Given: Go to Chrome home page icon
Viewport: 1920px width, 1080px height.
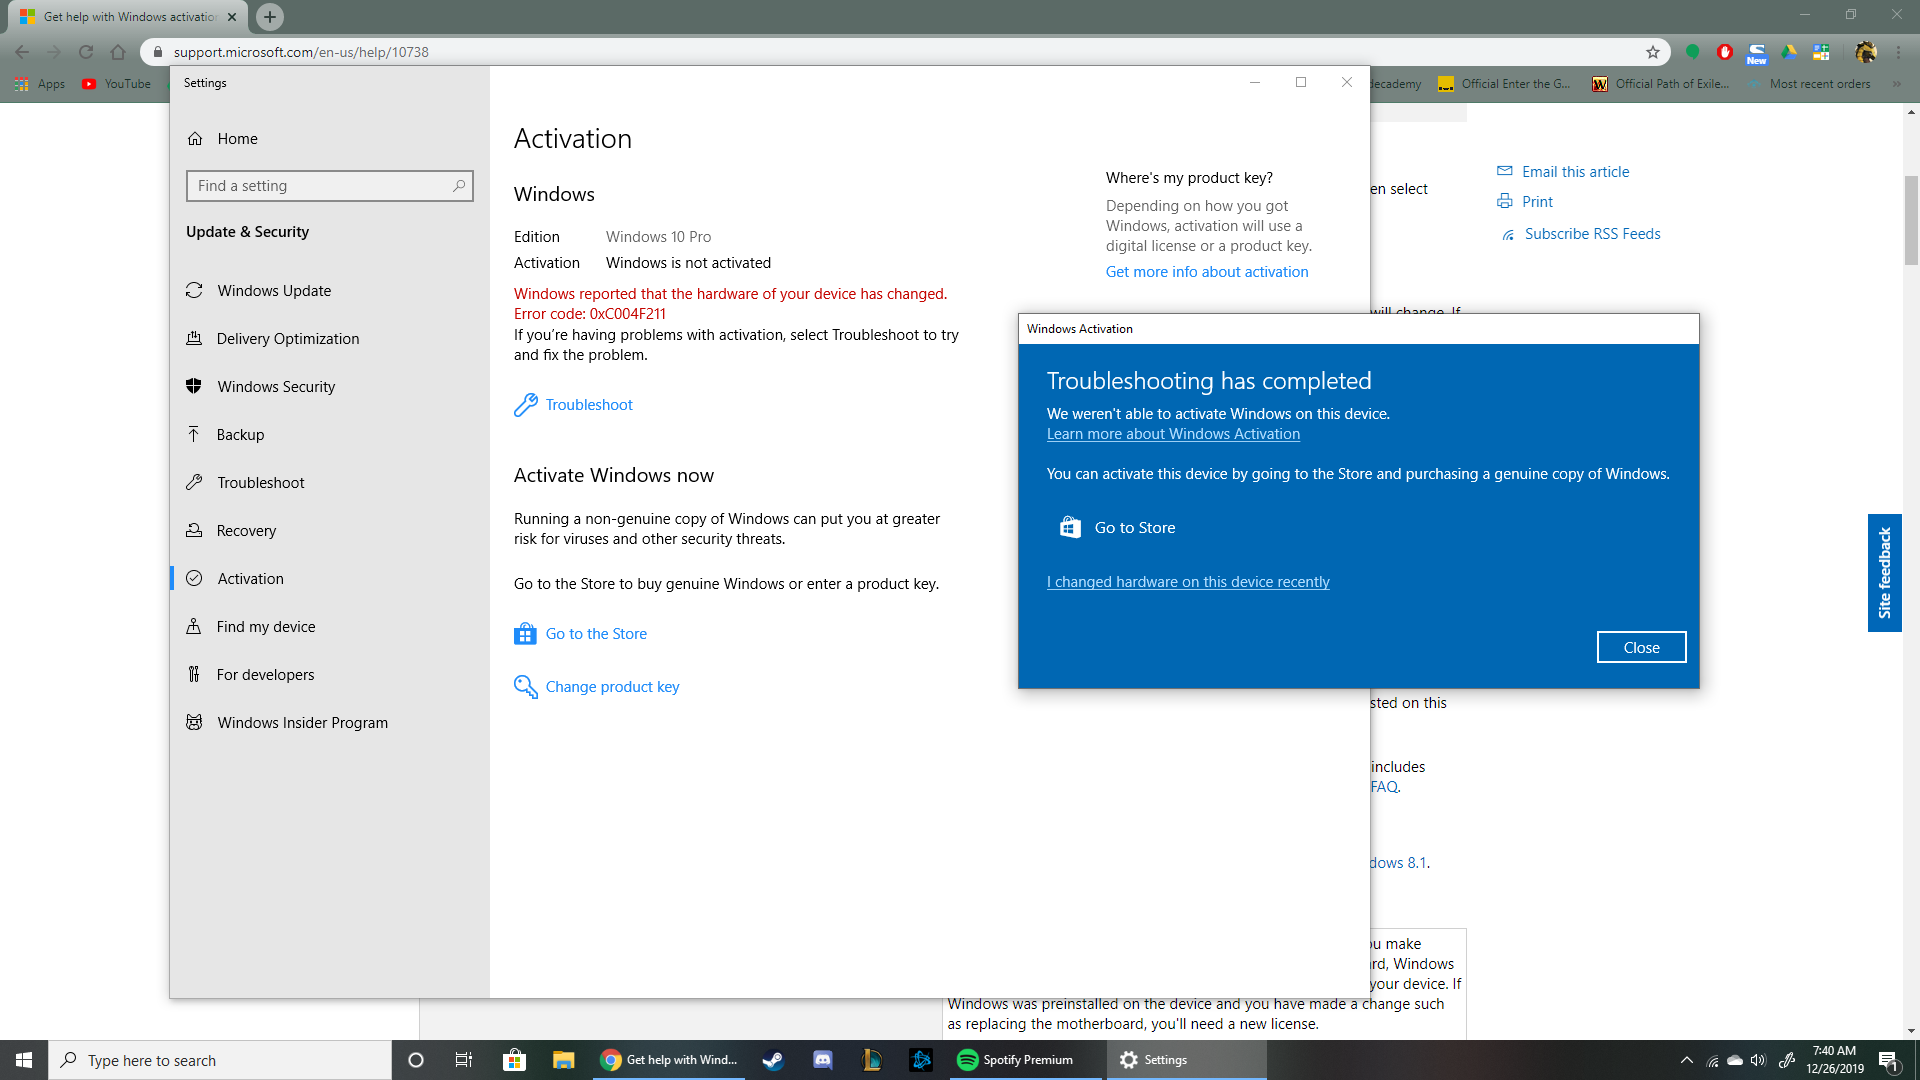Looking at the screenshot, I should (118, 52).
